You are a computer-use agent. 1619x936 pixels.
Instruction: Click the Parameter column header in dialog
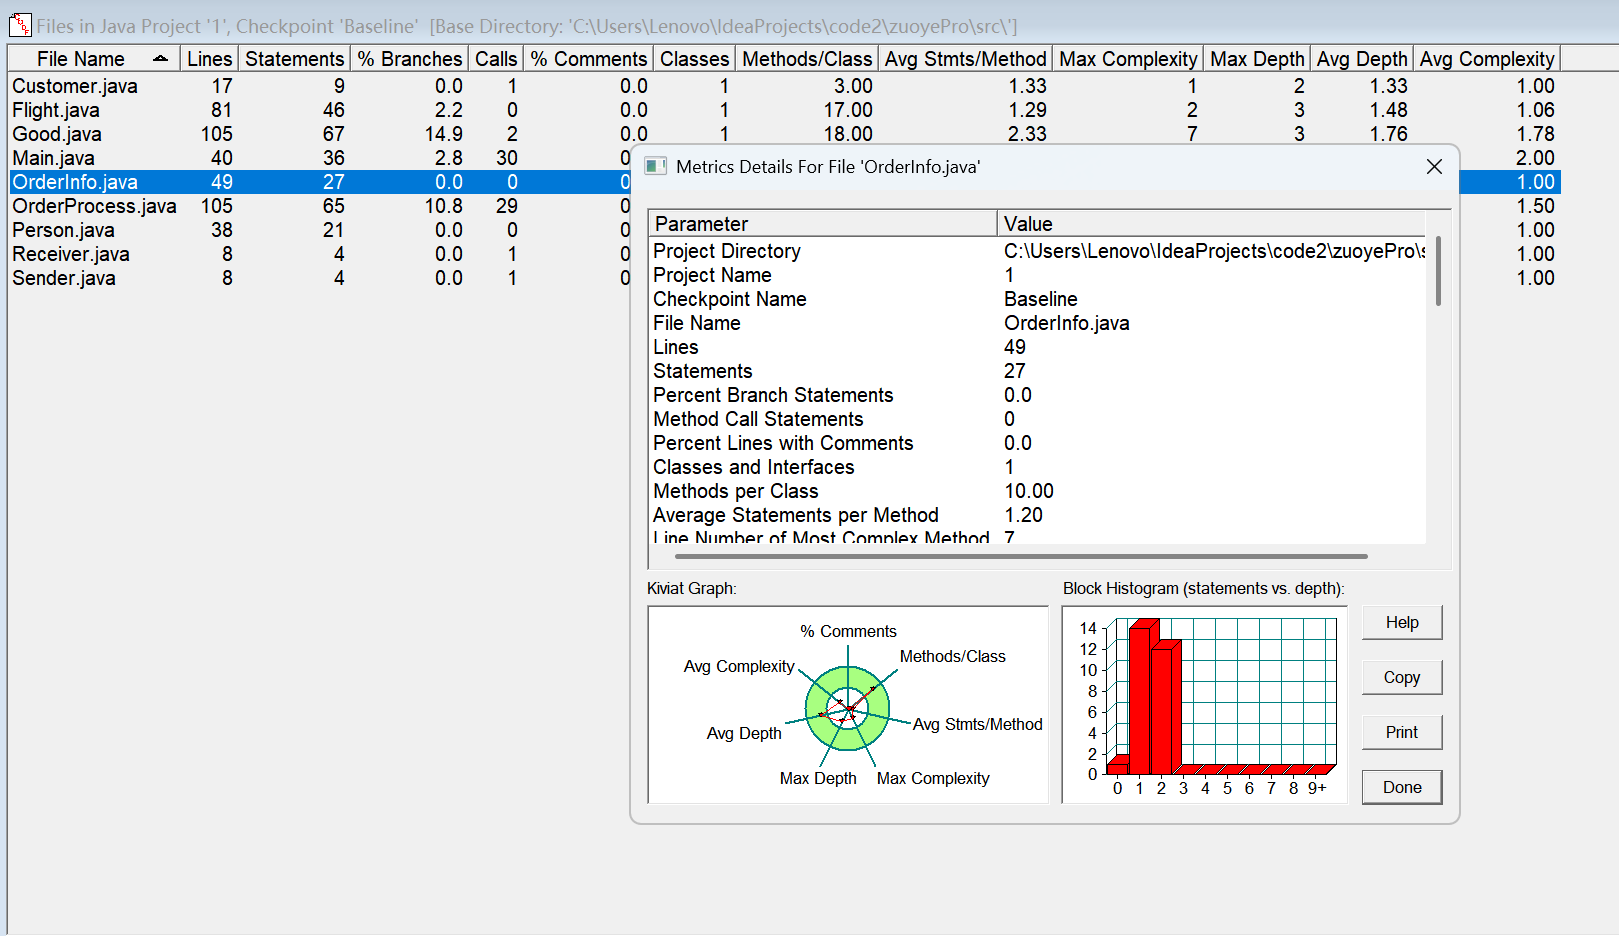(x=822, y=224)
